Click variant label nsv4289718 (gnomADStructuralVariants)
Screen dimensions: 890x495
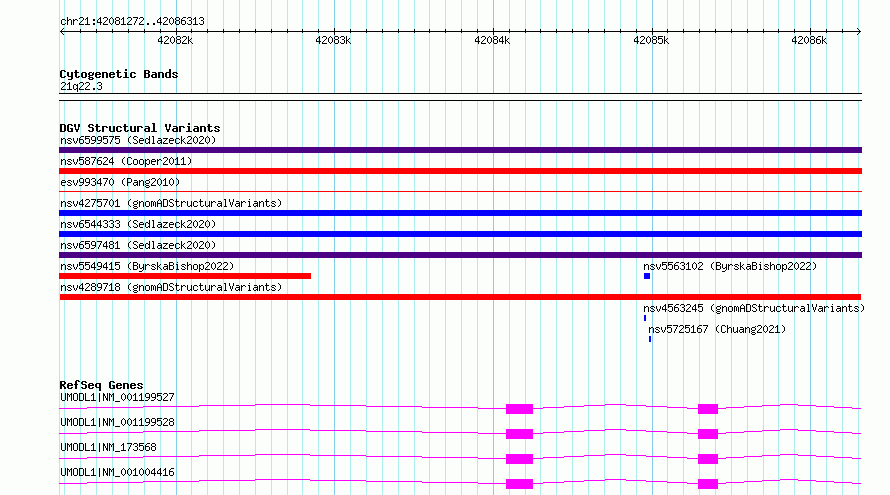tap(171, 287)
